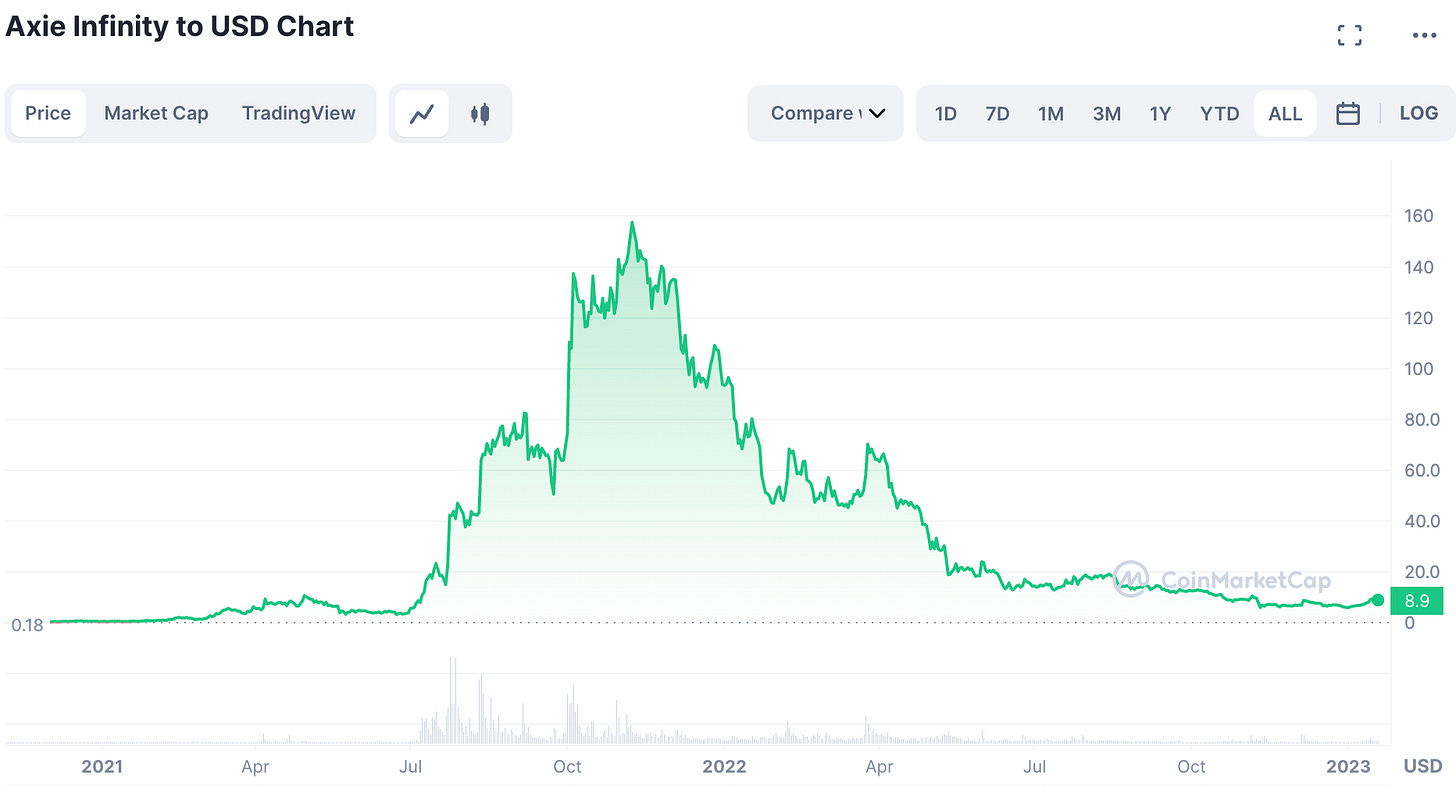Screen dimensions: 1456x786
Task: Open the calendar date range picker
Action: pos(1348,113)
